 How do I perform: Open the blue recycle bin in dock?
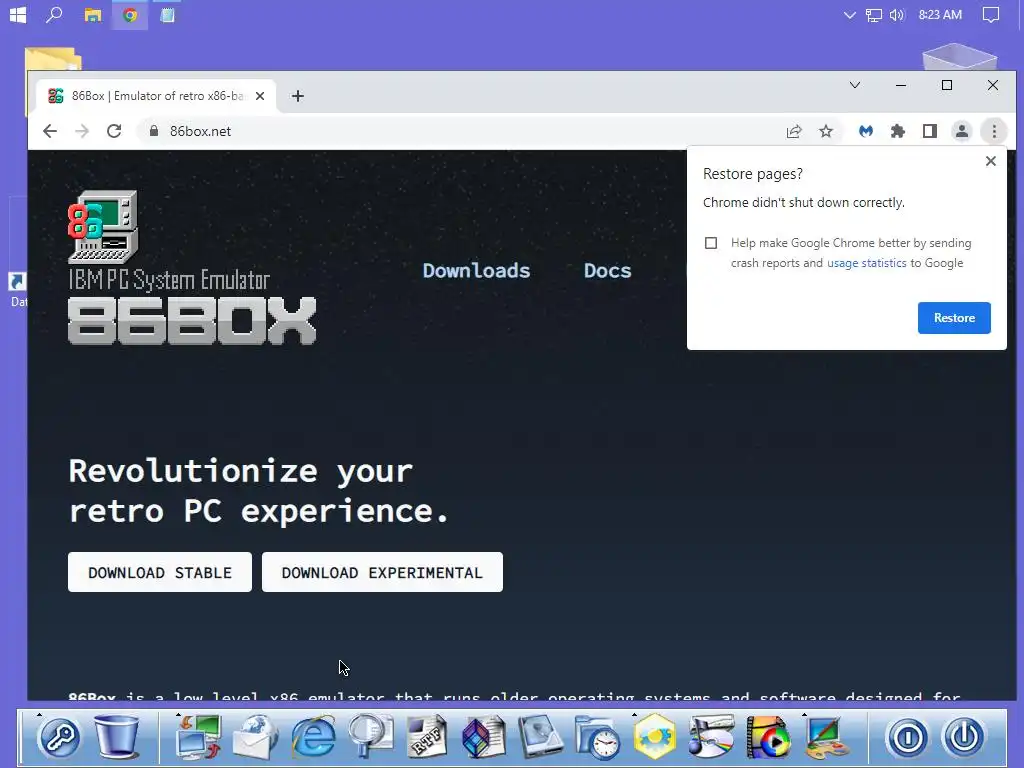[x=118, y=735]
